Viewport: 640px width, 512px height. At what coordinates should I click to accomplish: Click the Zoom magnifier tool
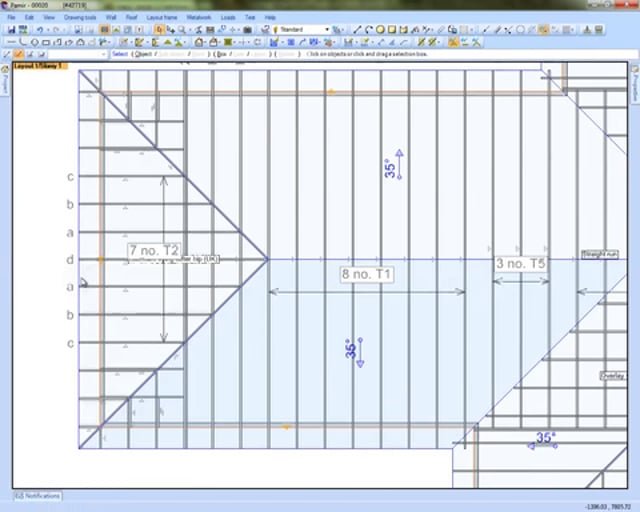pyautogui.click(x=181, y=30)
